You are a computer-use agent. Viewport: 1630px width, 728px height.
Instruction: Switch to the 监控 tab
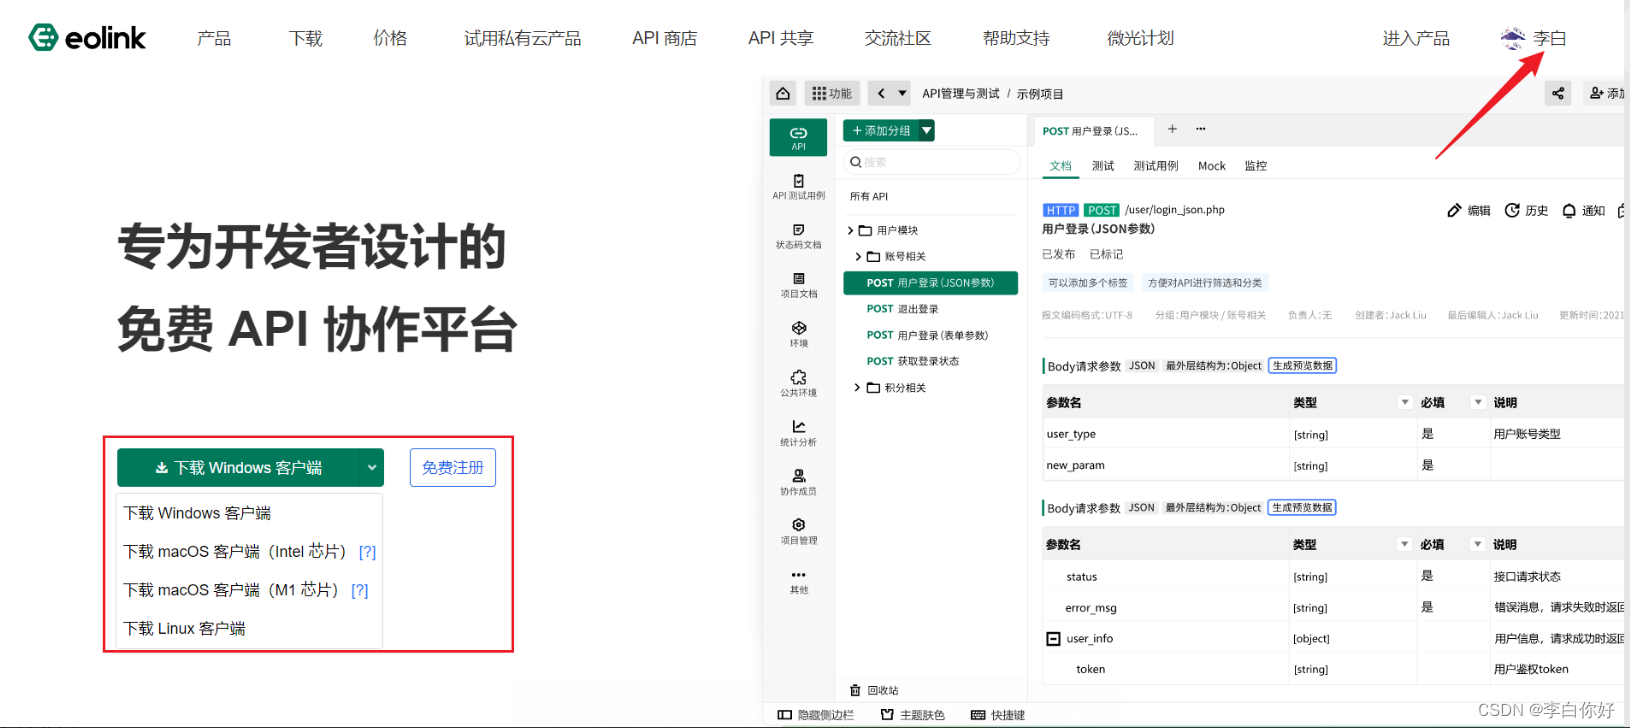[x=1256, y=166]
